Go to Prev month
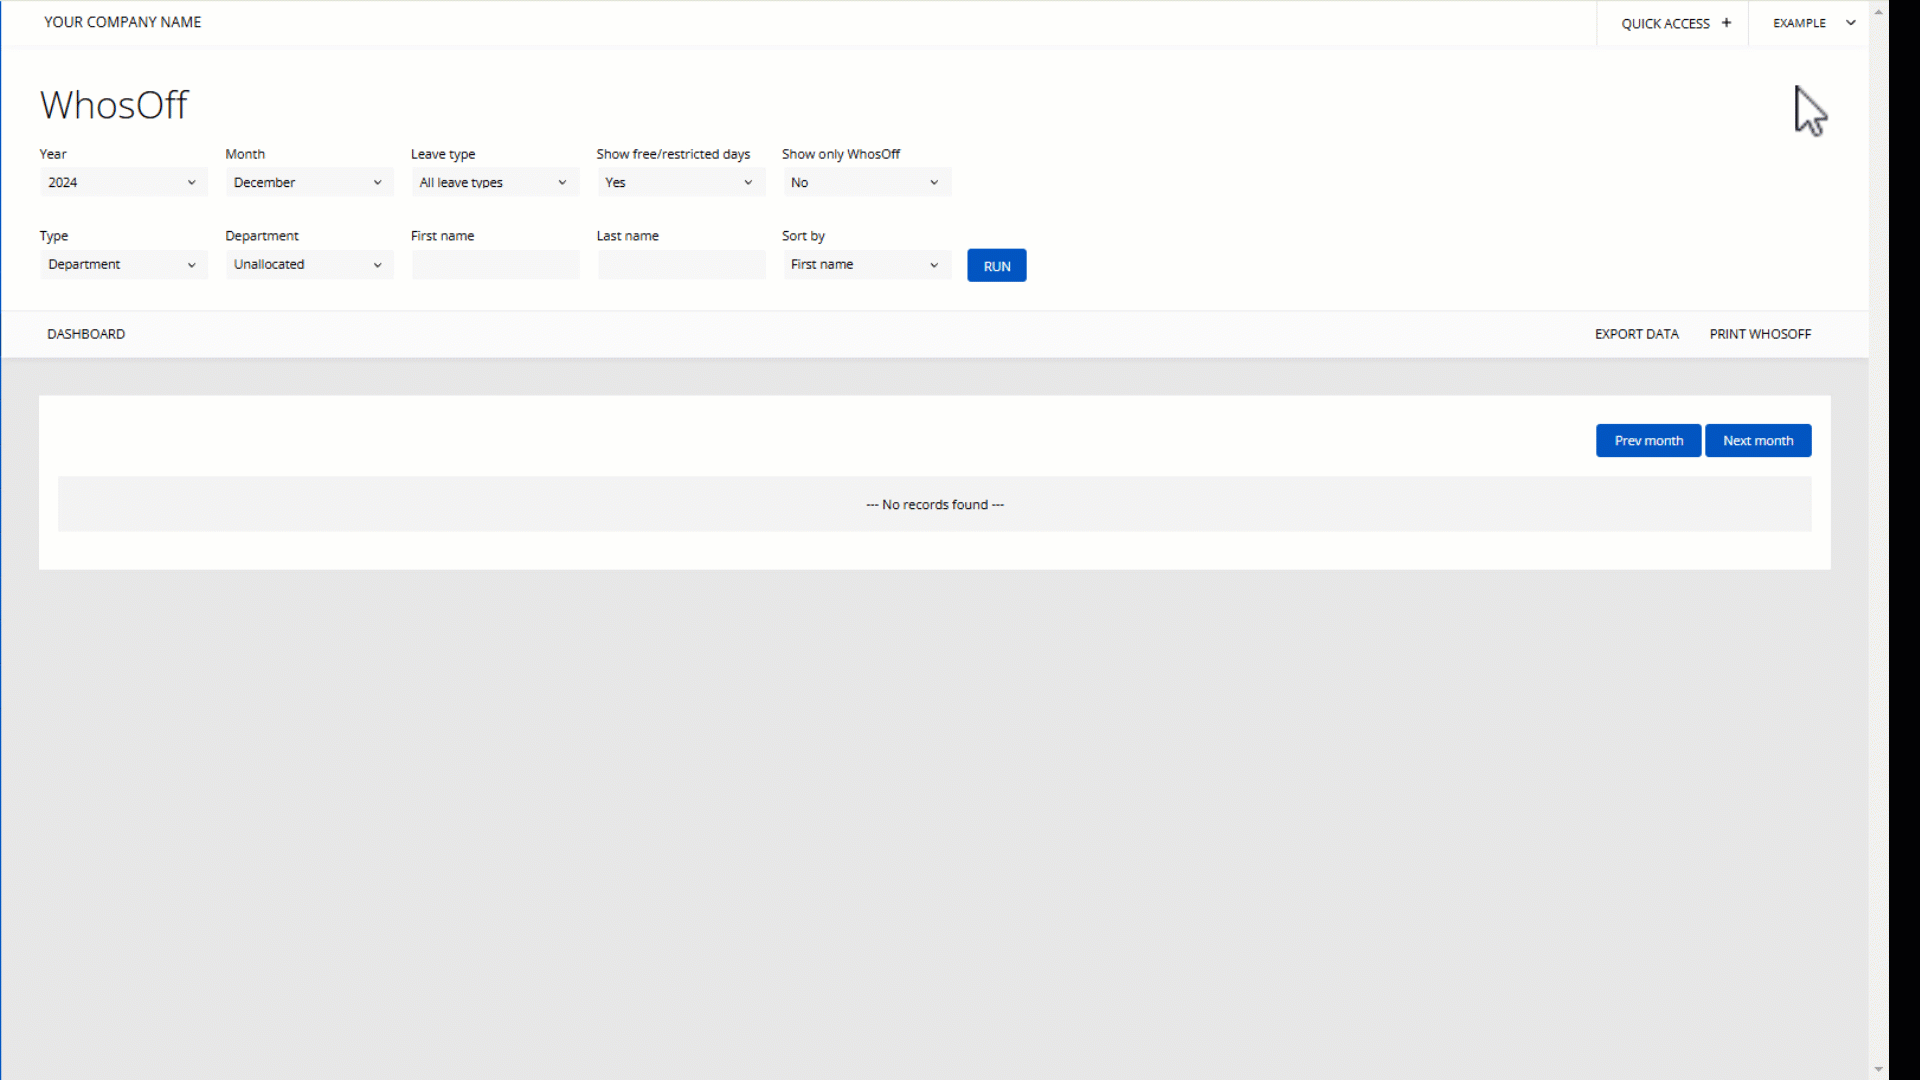The image size is (1920, 1080). click(1648, 440)
